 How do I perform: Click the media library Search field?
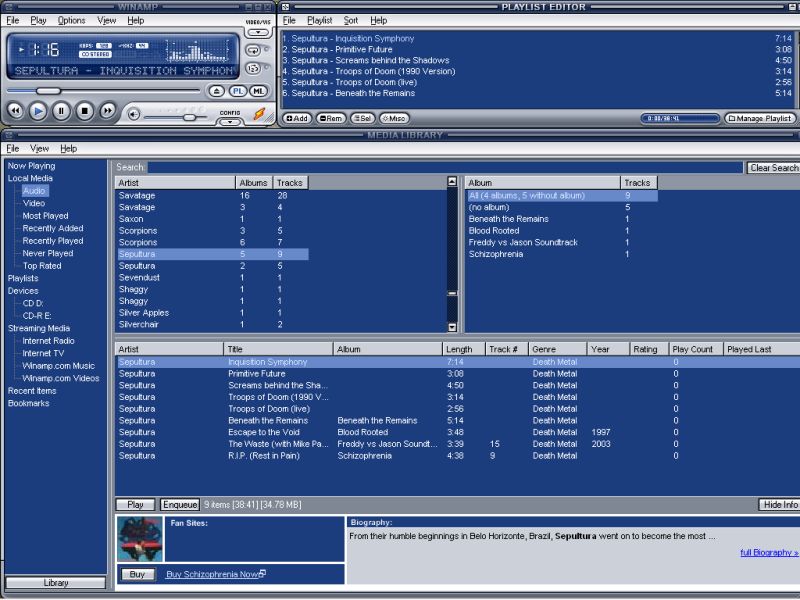(x=445, y=168)
